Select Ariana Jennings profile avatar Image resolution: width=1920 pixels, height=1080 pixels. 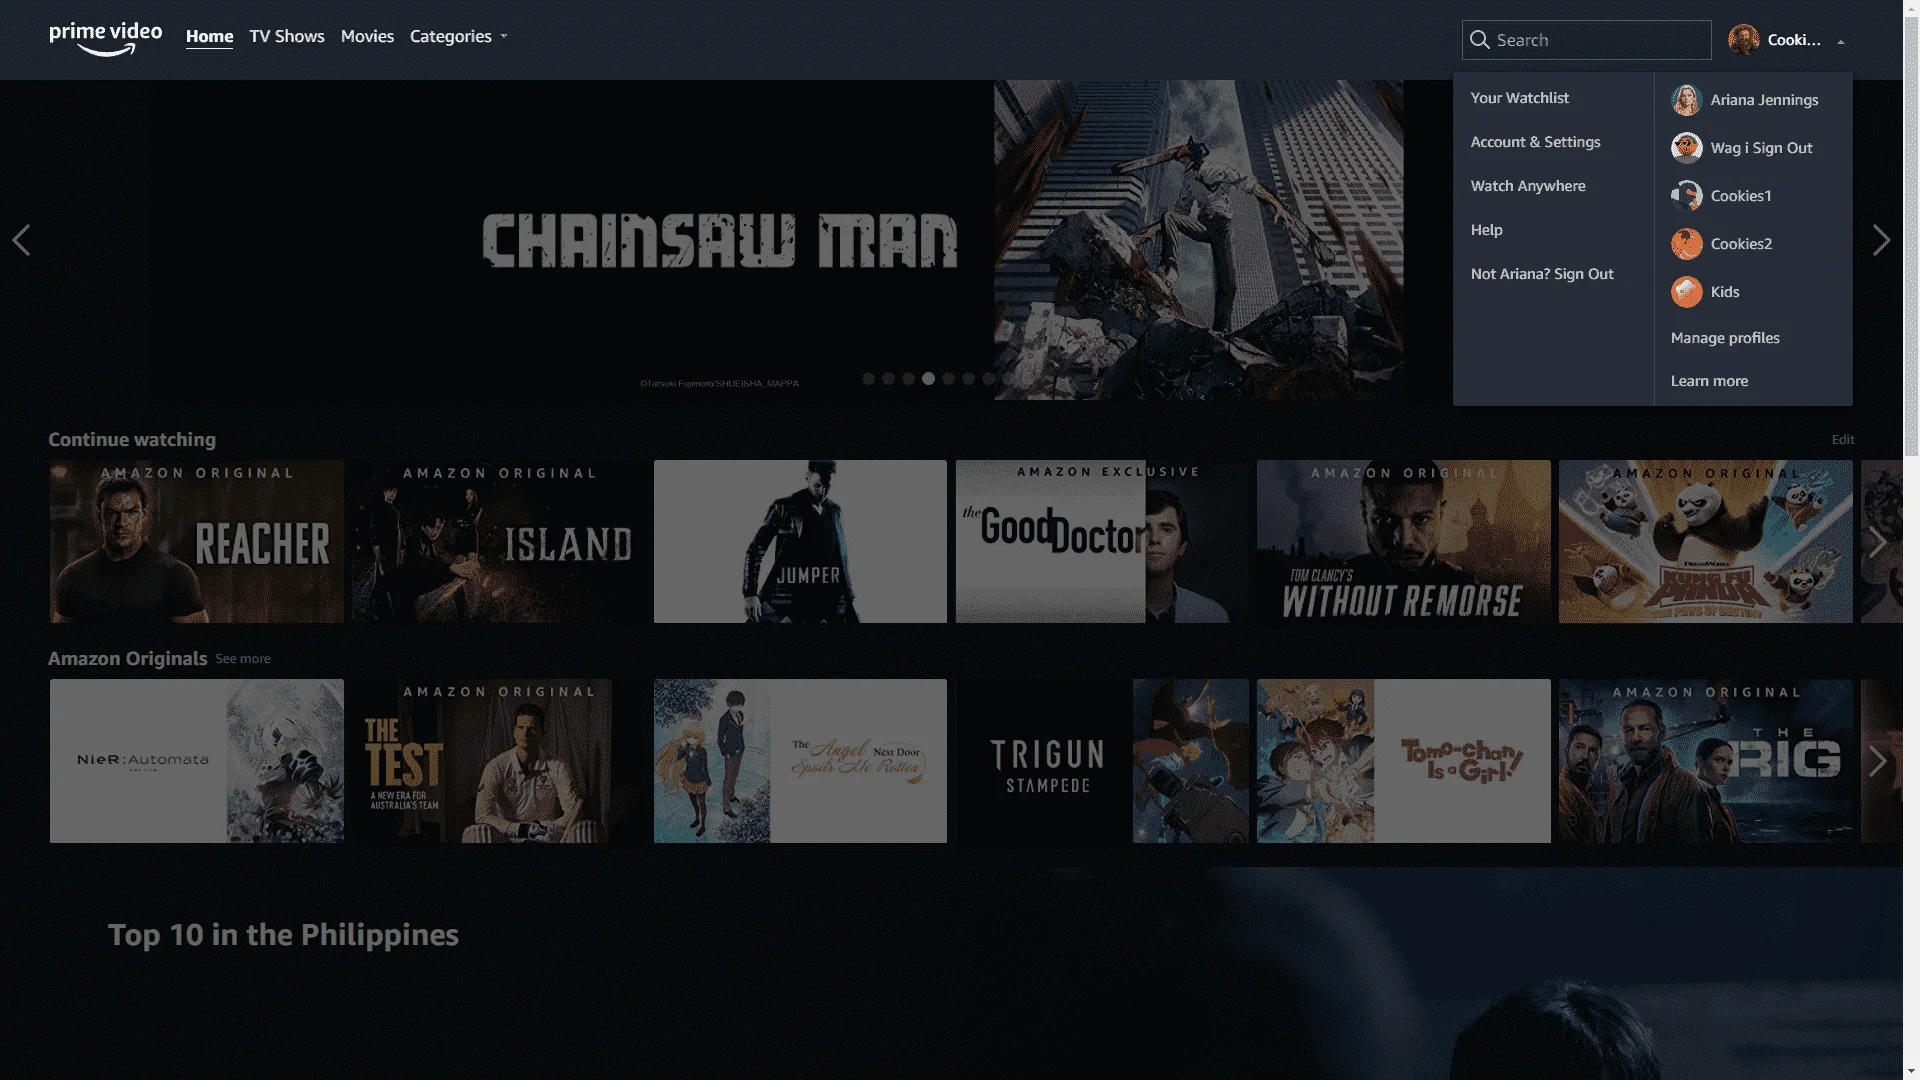pyautogui.click(x=1686, y=100)
